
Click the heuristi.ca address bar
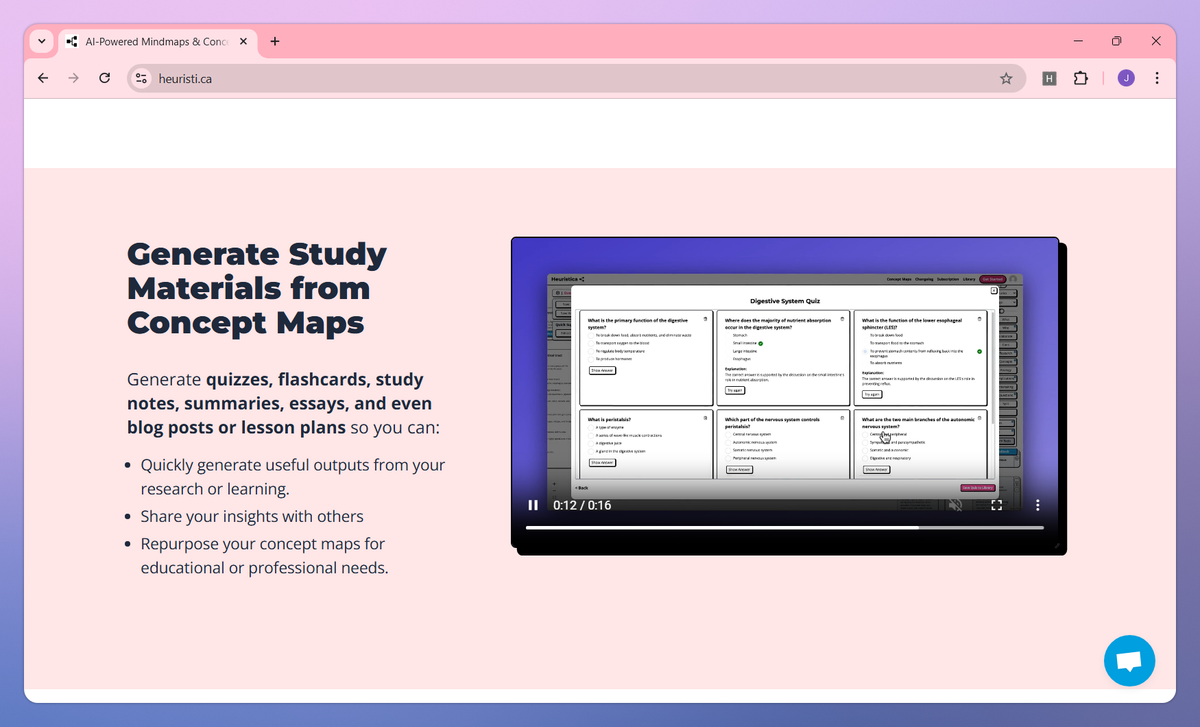coord(575,78)
